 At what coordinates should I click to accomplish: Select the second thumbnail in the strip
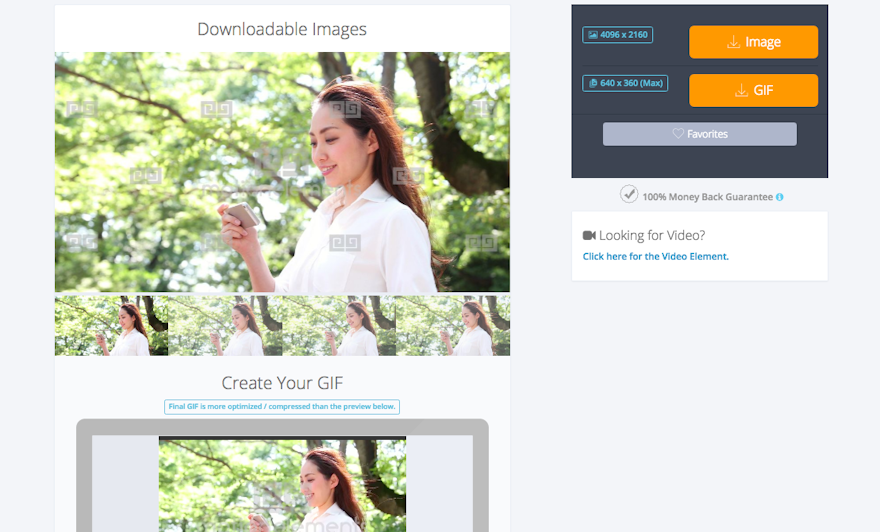[225, 326]
